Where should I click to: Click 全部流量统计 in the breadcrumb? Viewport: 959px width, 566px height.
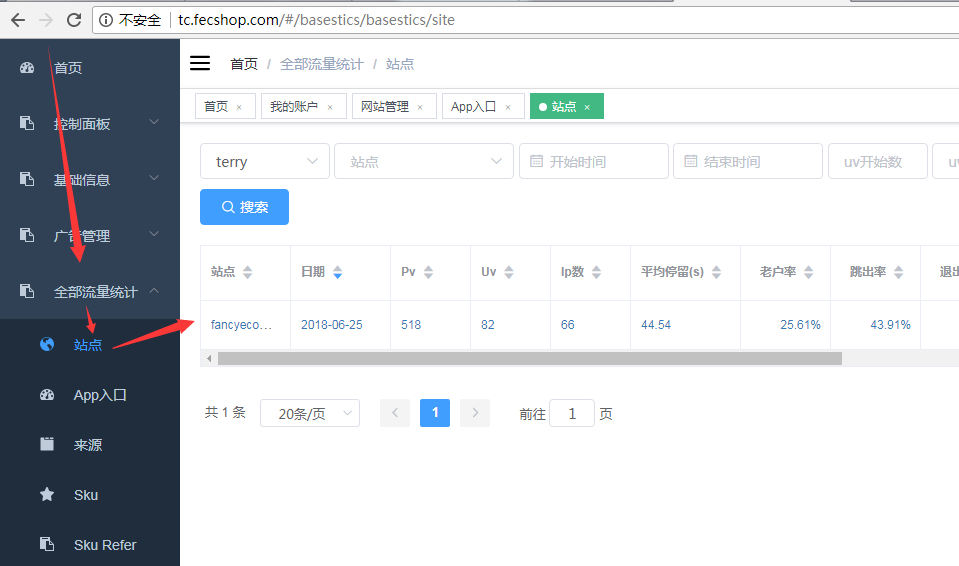point(322,64)
